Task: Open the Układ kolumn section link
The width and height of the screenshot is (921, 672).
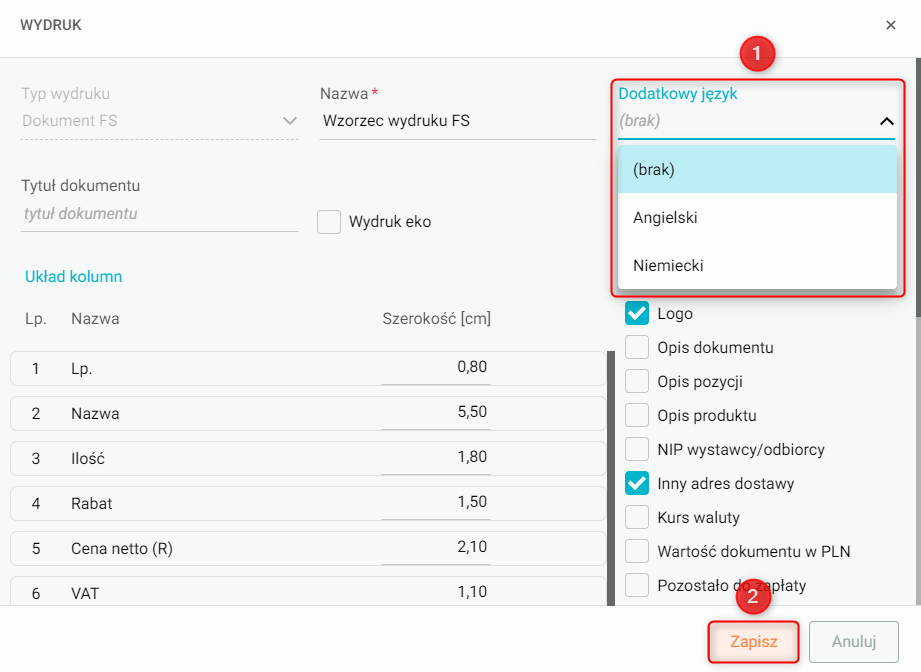Action: tap(73, 277)
